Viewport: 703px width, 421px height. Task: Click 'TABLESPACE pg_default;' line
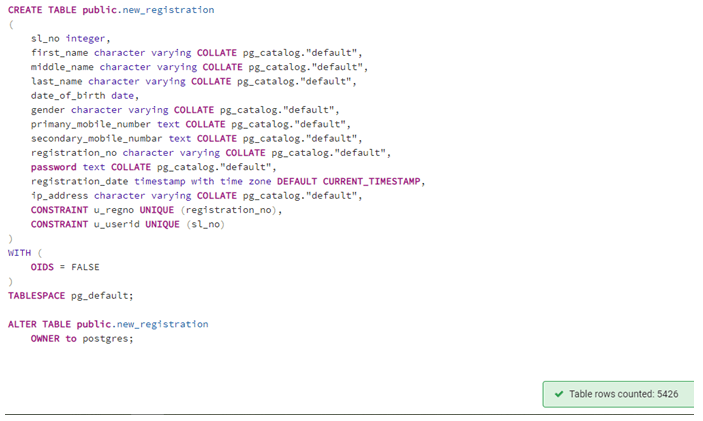coord(70,296)
